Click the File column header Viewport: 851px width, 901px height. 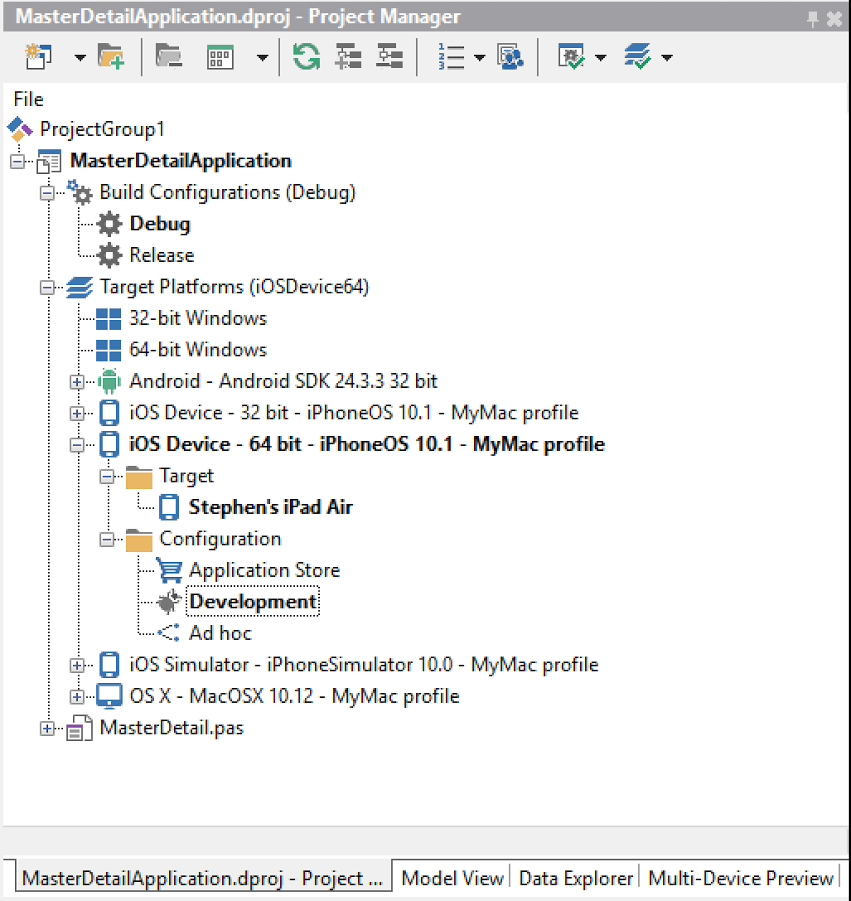[28, 99]
